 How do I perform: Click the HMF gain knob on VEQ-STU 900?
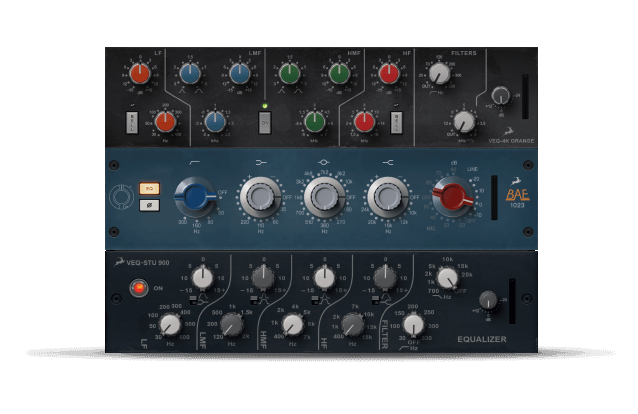click(x=324, y=277)
